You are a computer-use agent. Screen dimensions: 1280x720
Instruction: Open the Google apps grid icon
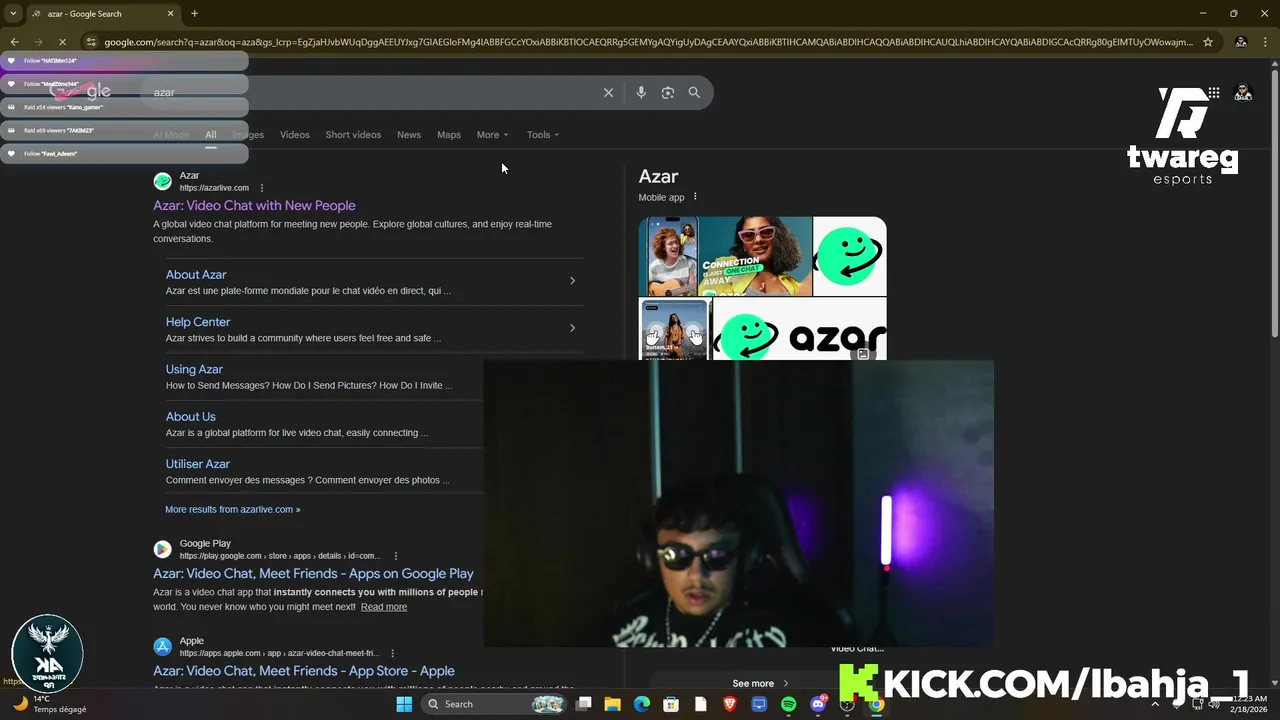pos(1213,93)
